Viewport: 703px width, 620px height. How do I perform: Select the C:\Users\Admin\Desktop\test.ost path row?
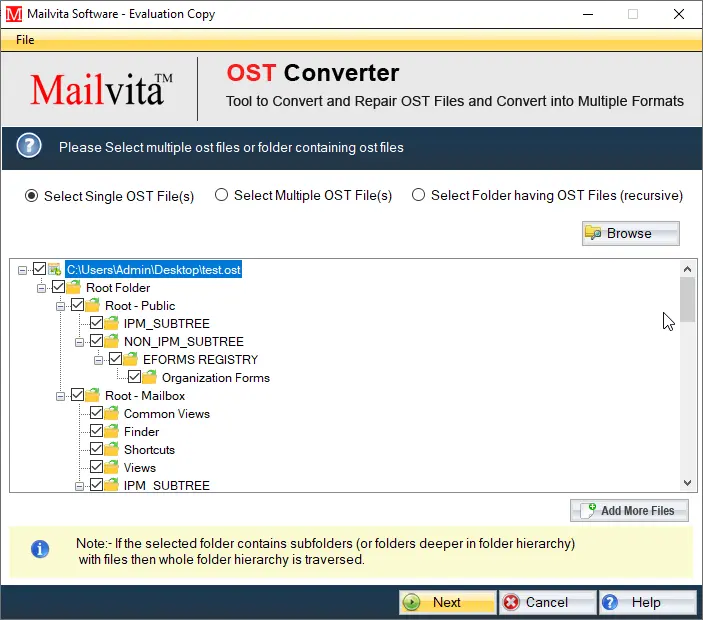[154, 269]
